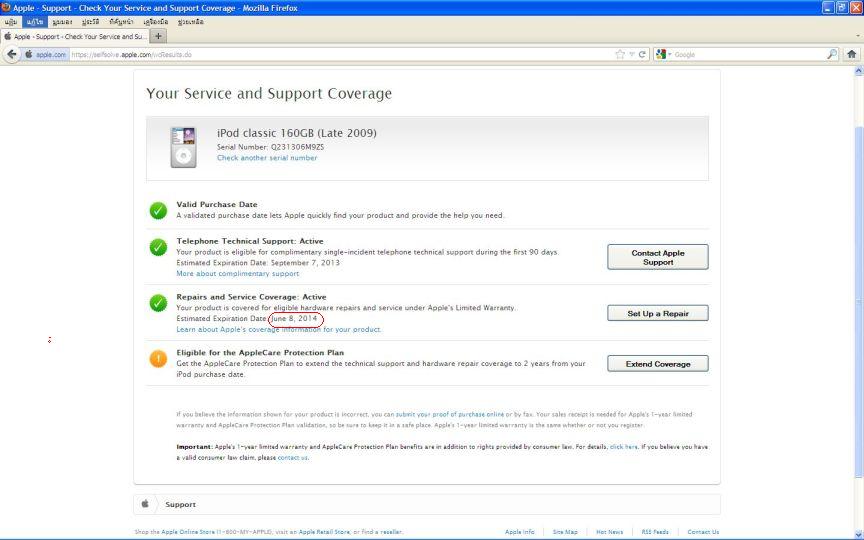Click the Firefox home icon
This screenshot has width=864, height=540.
(x=852, y=54)
